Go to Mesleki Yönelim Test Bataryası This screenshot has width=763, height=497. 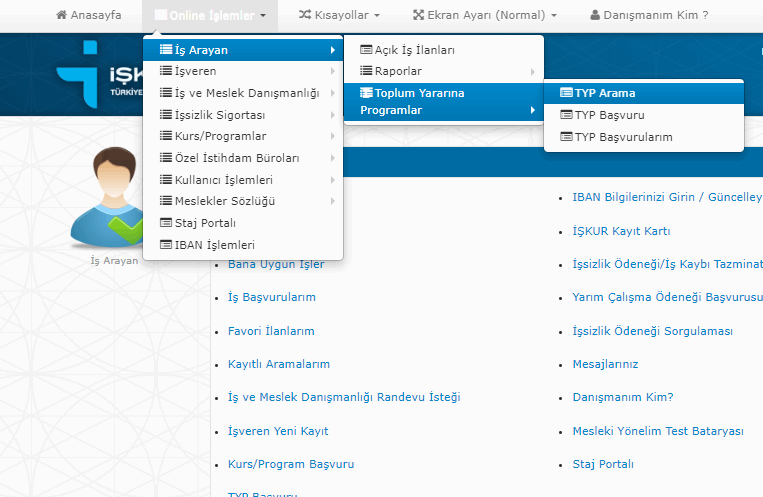tap(658, 431)
